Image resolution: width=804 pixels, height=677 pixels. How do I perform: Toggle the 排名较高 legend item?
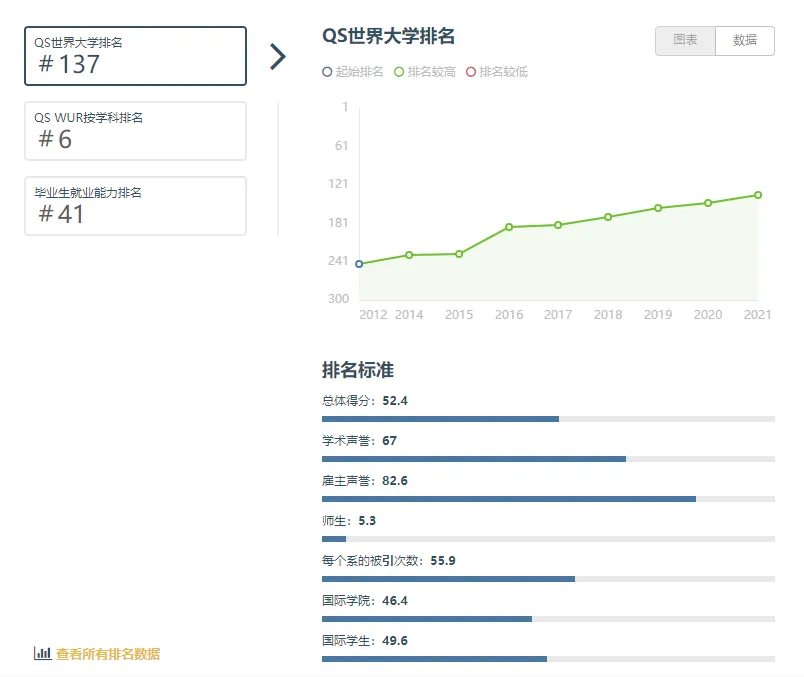pos(425,72)
